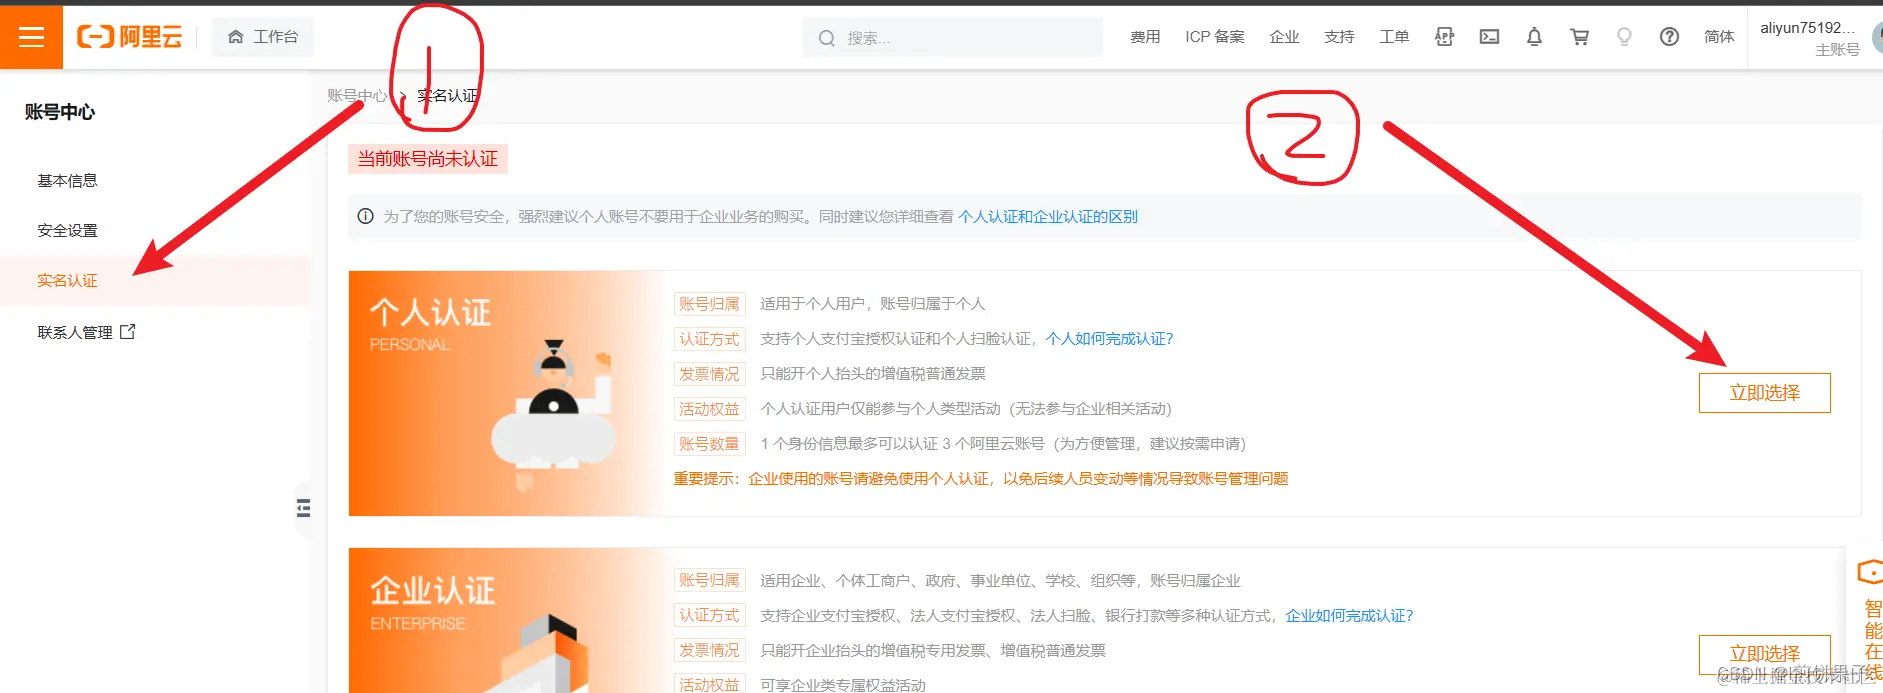Open the help question mark icon
The height and width of the screenshot is (693, 1883).
(1669, 37)
